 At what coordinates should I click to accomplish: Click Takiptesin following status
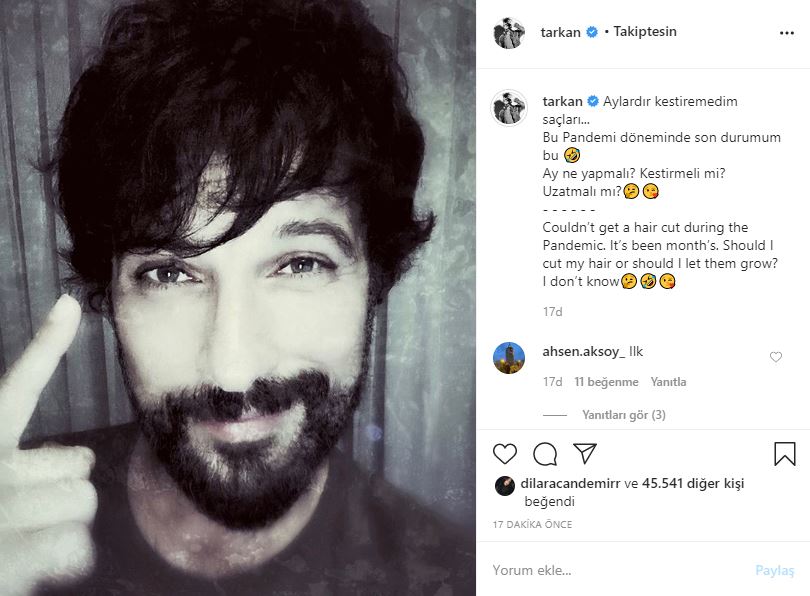point(645,32)
